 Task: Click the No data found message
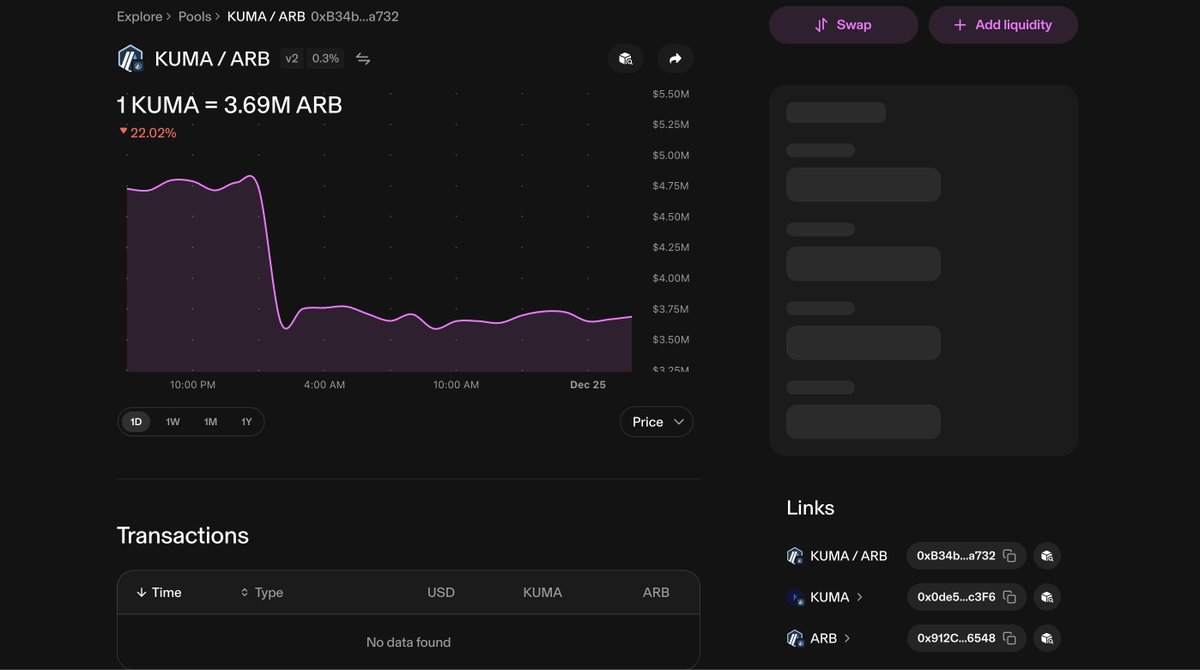[x=408, y=643]
